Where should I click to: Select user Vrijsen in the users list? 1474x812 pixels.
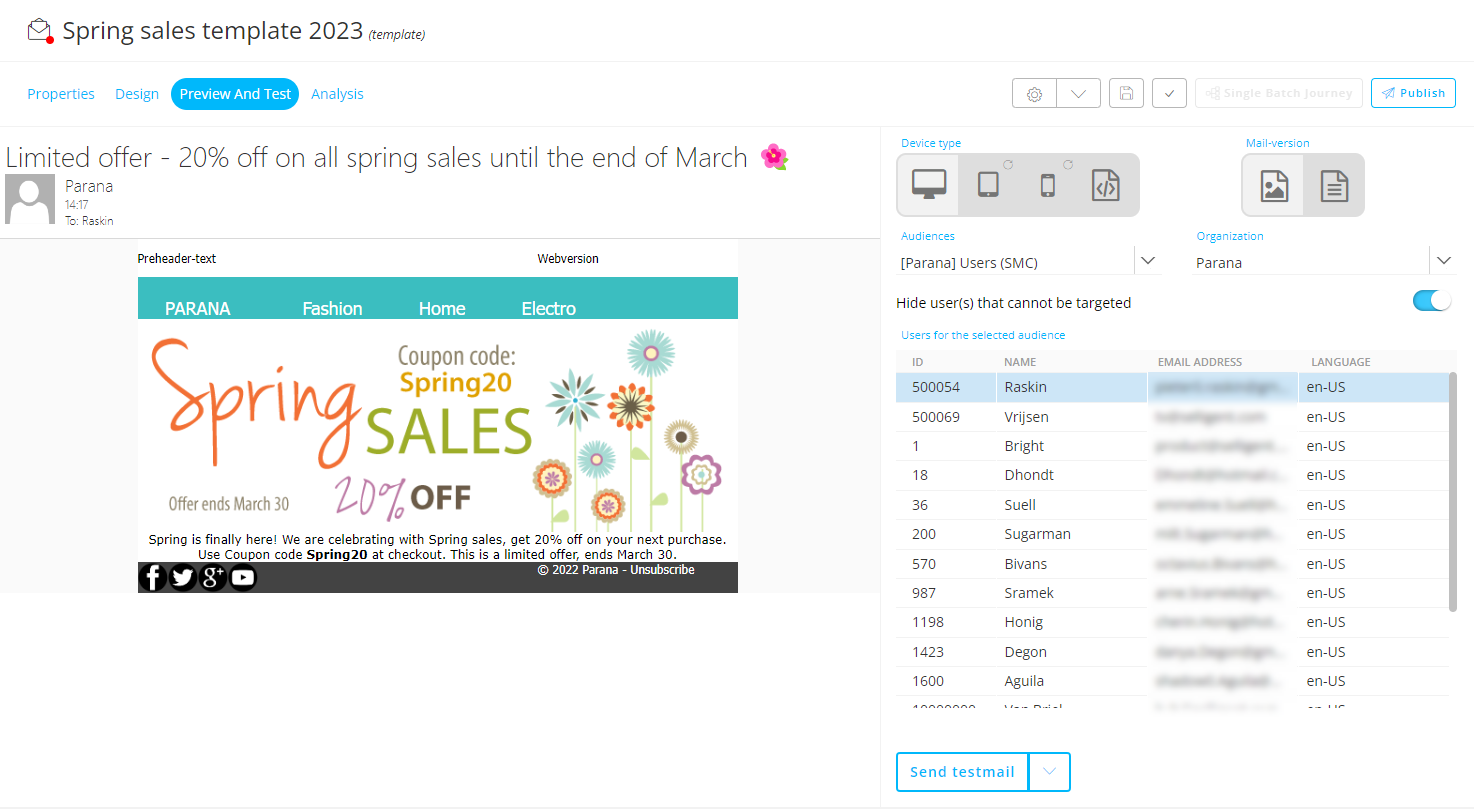[1026, 417]
